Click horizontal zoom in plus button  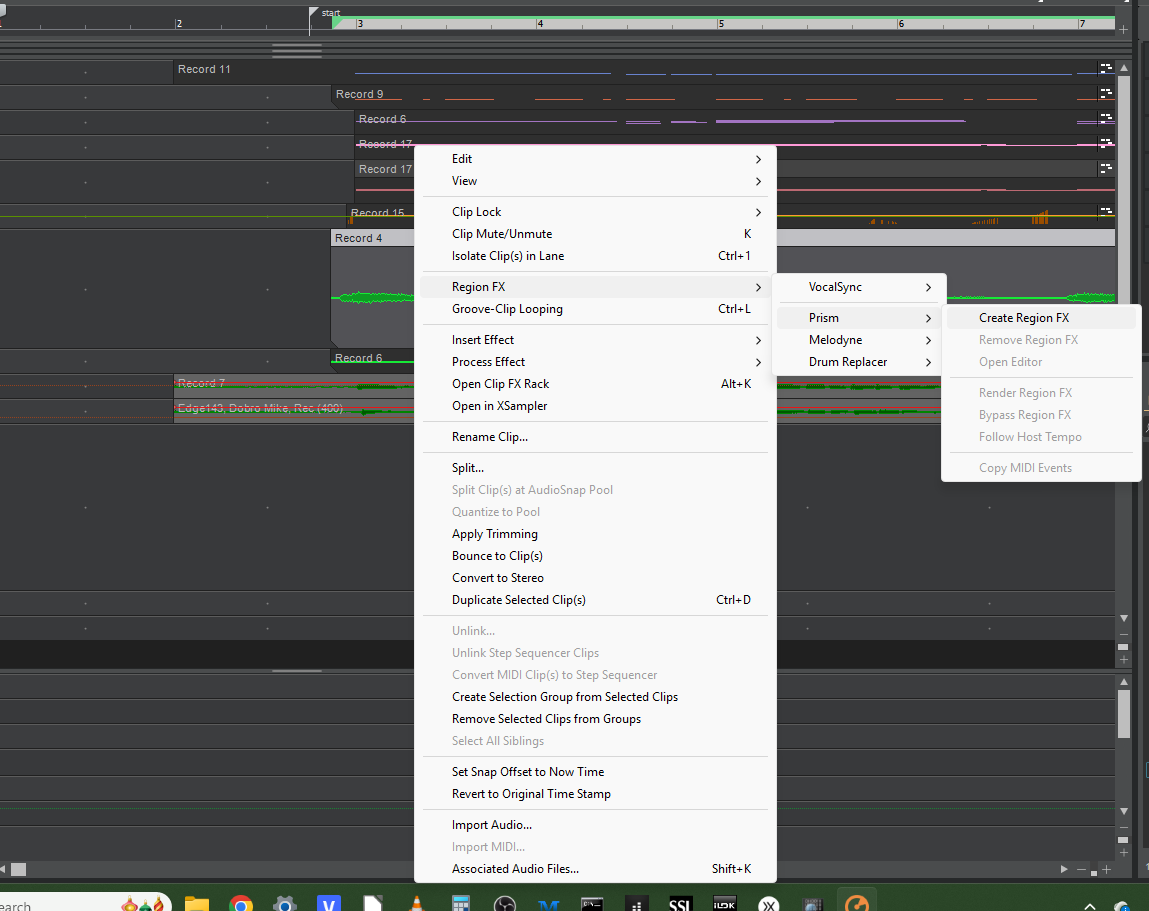[1106, 869]
